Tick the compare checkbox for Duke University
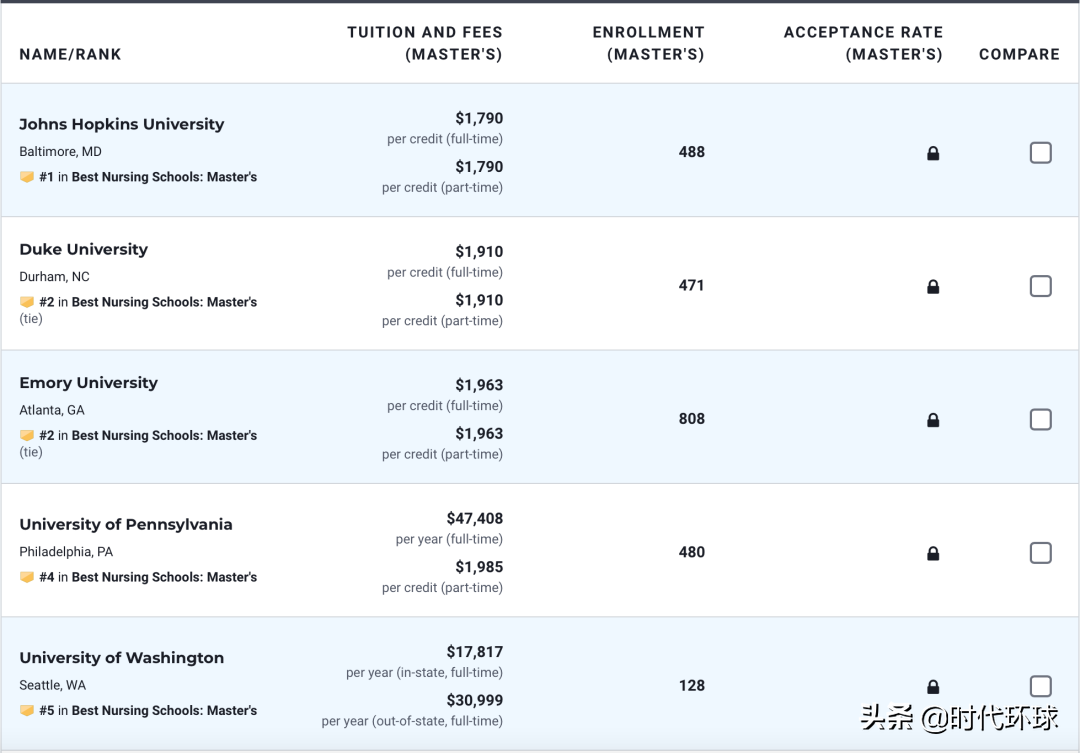Screen dimensions: 1080x753 click(1040, 286)
